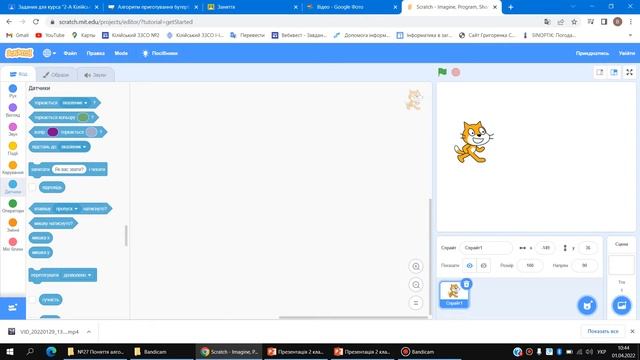The image size is (640, 360).
Task: Open the Scratch logo home link
Action: 19,53
